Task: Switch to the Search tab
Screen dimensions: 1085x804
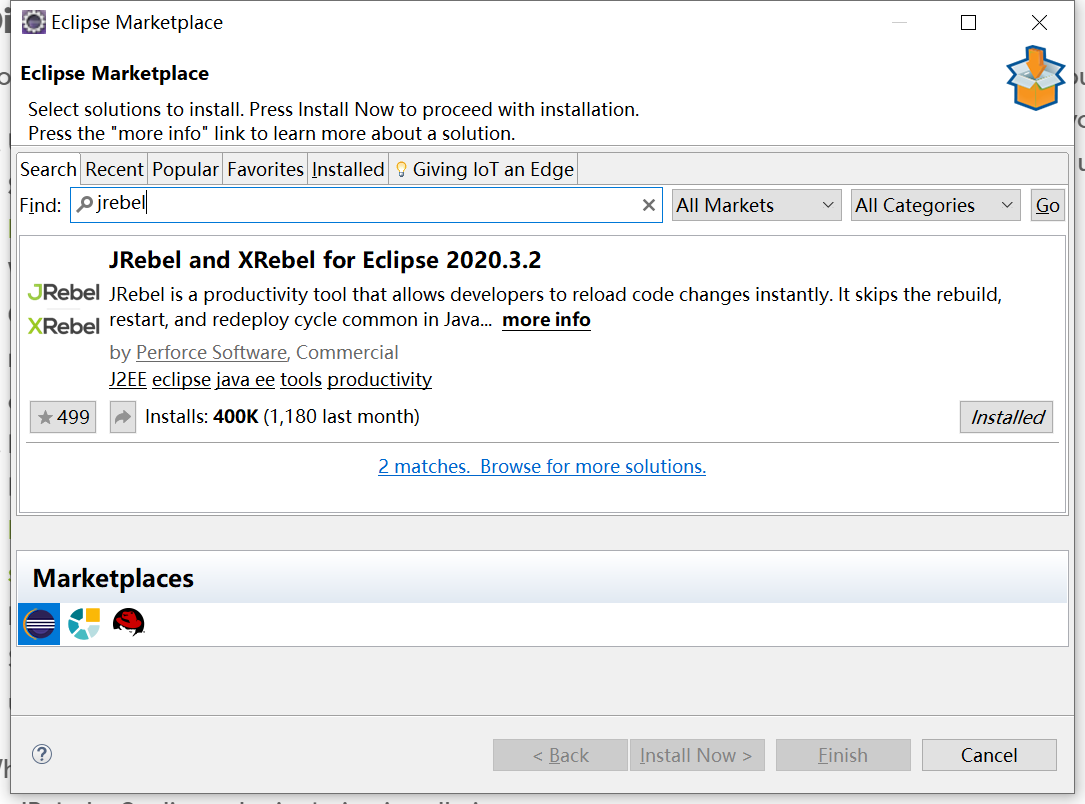Action: click(48, 170)
